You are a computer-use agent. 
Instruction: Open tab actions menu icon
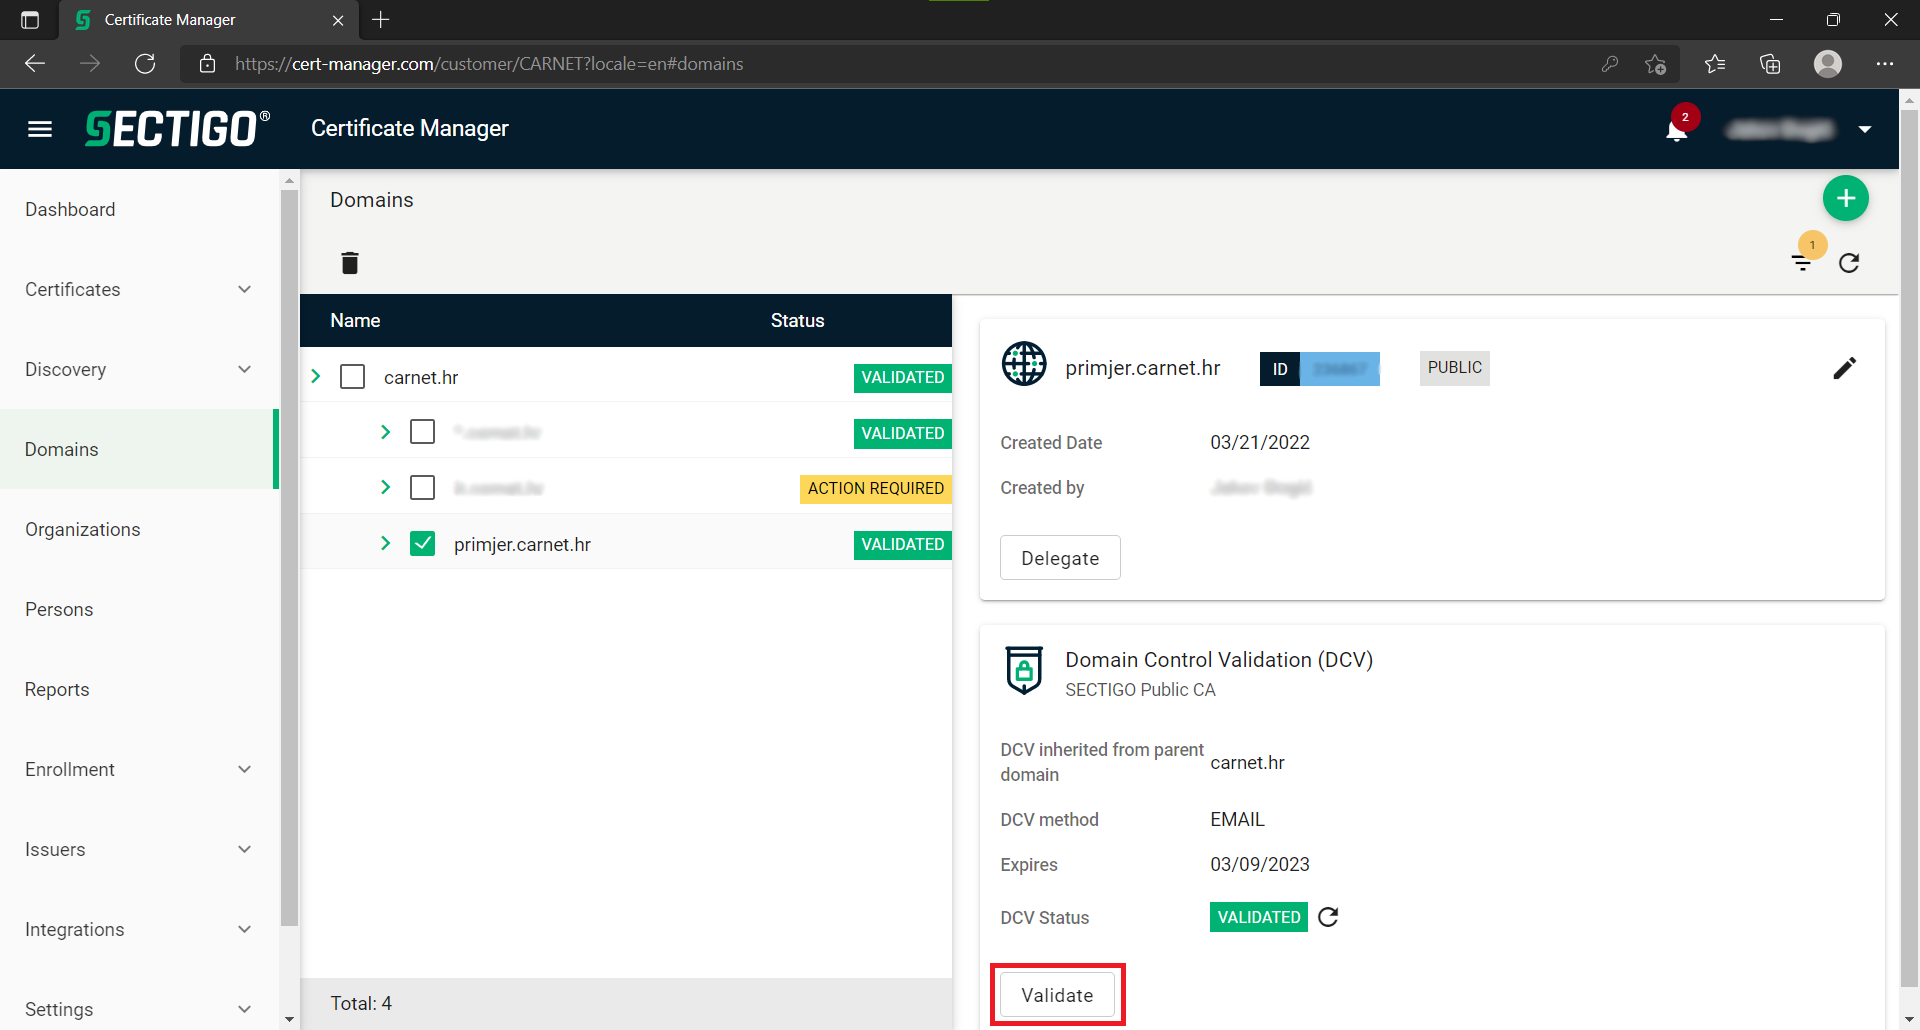point(30,20)
